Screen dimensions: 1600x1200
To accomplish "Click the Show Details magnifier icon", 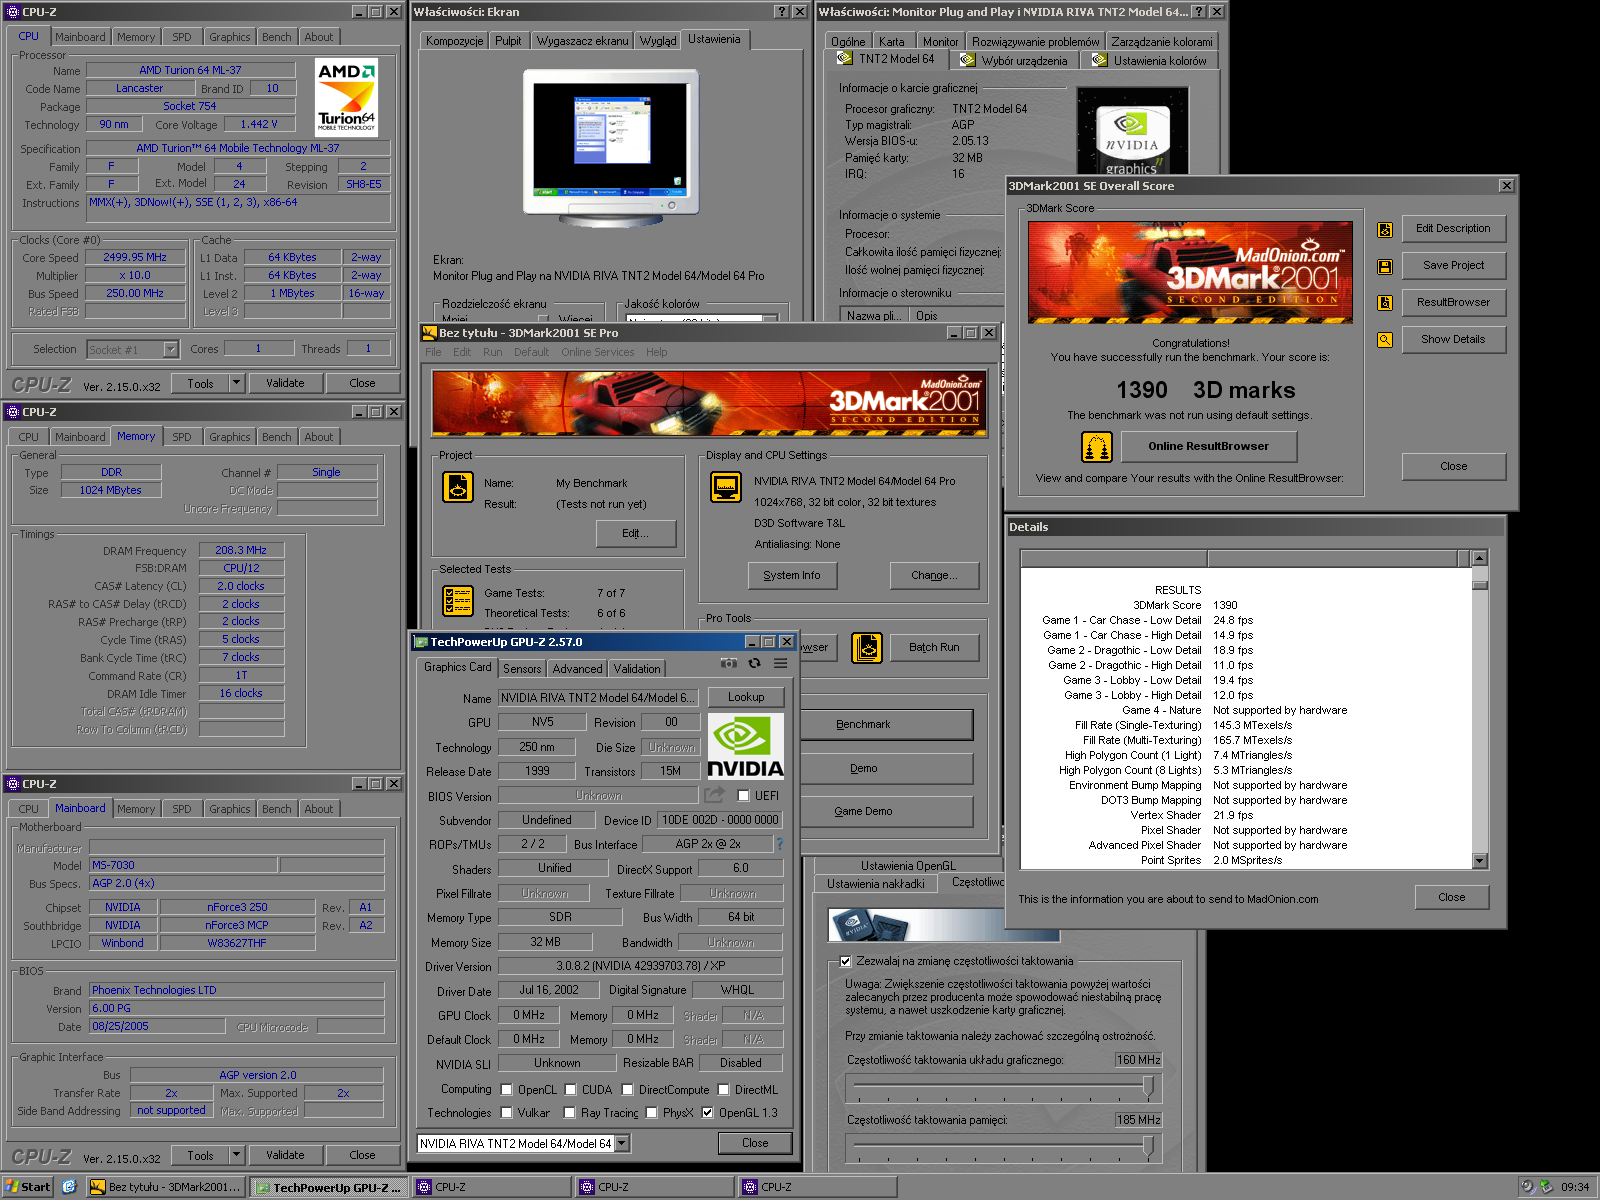I will point(1385,340).
